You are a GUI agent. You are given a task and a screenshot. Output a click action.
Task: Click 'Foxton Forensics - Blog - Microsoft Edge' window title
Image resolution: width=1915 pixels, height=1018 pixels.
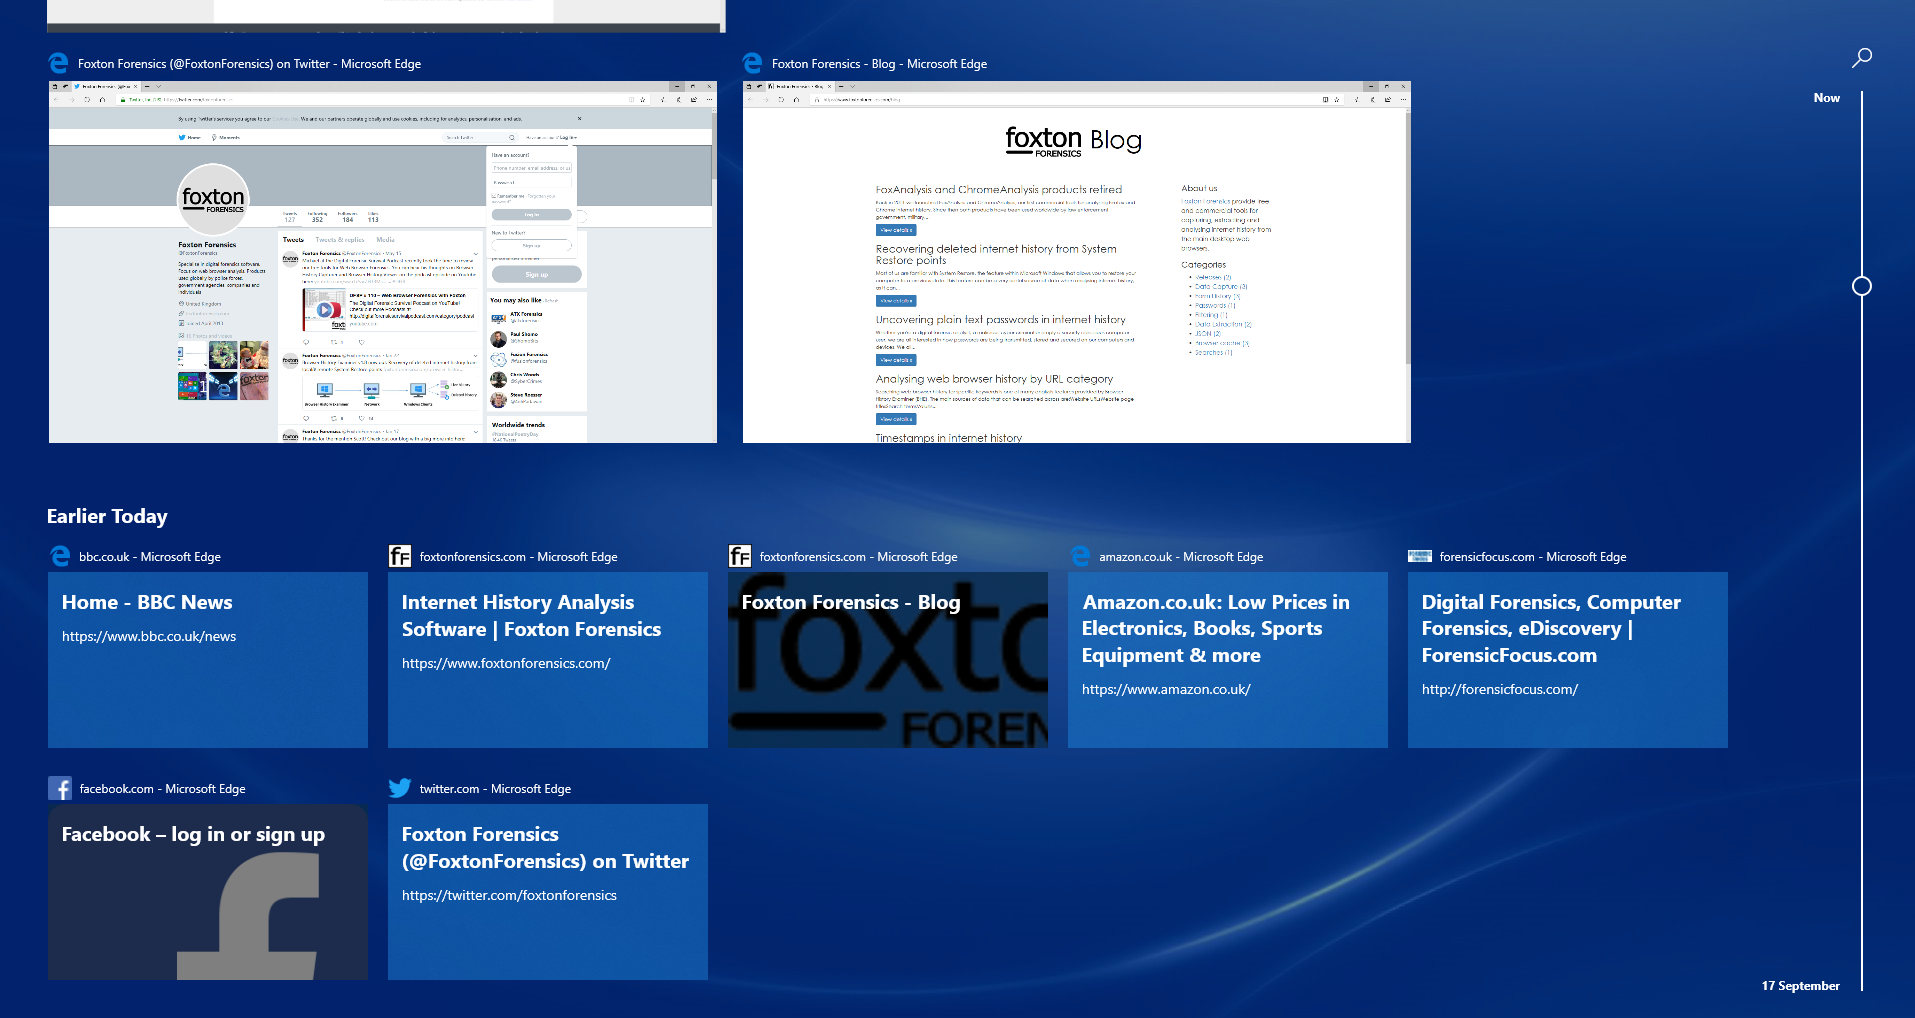point(879,64)
